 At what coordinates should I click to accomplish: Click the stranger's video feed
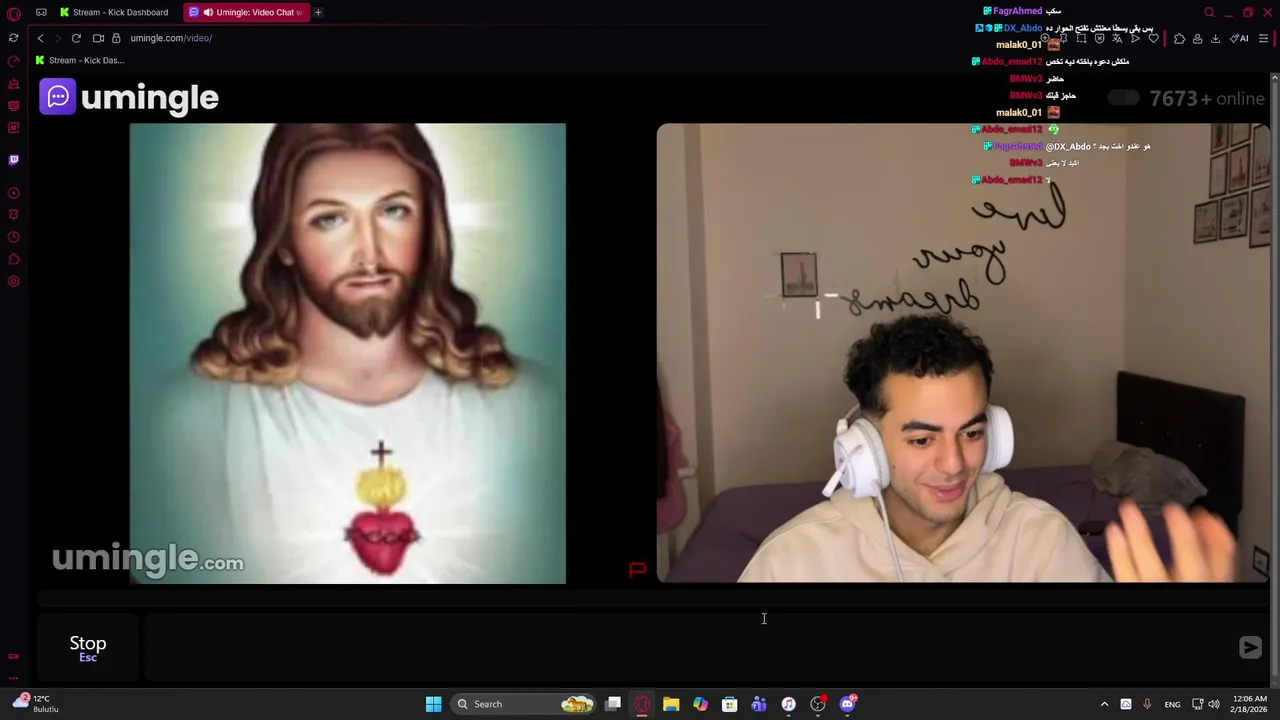point(347,353)
